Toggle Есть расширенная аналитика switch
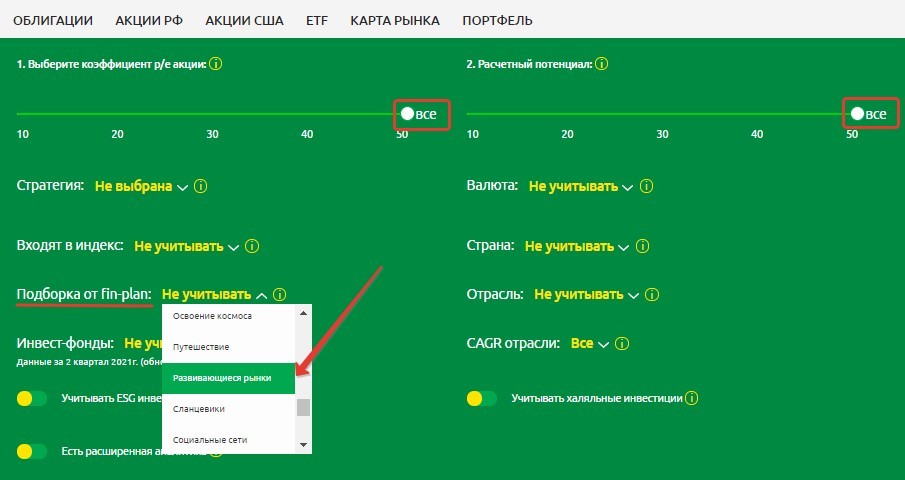This screenshot has height=480, width=905. (x=32, y=452)
